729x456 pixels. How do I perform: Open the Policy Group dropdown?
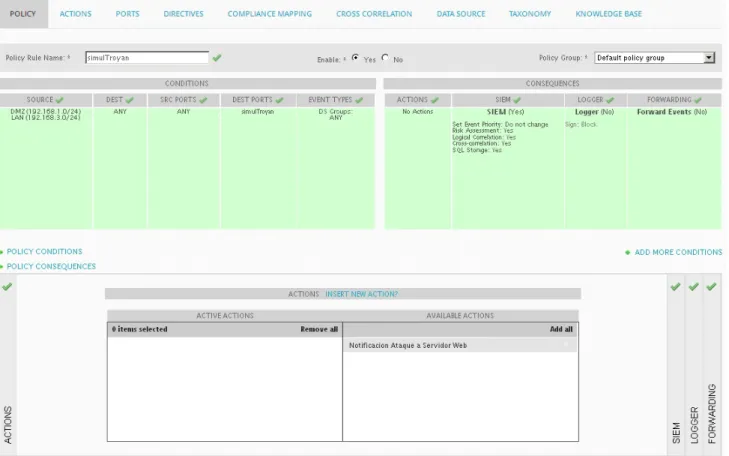pyautogui.click(x=654, y=58)
